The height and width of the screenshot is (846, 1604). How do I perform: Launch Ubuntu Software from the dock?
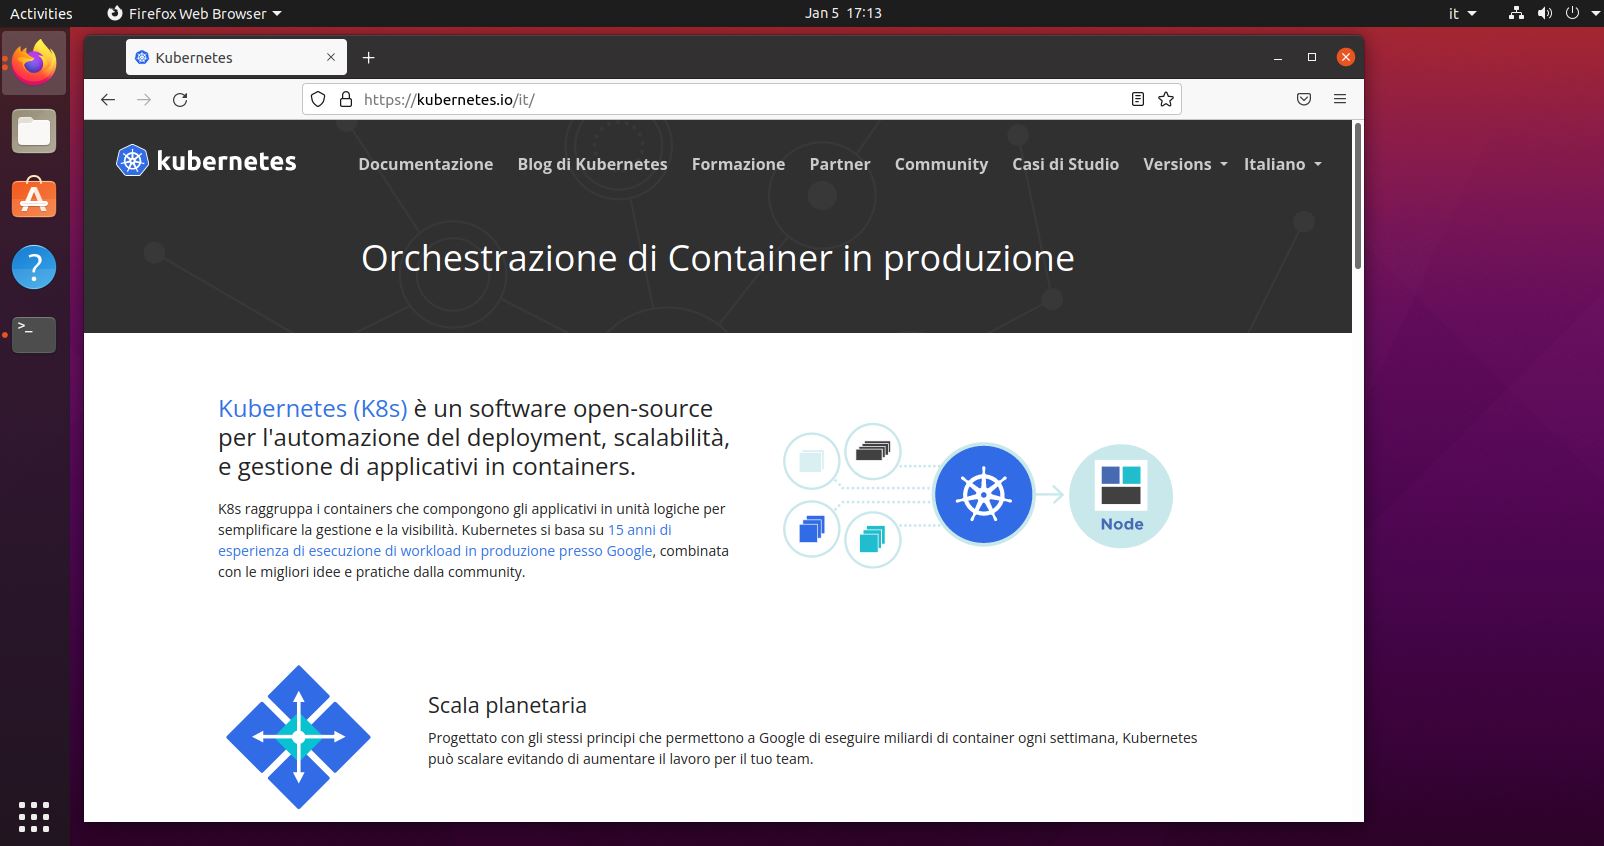34,199
